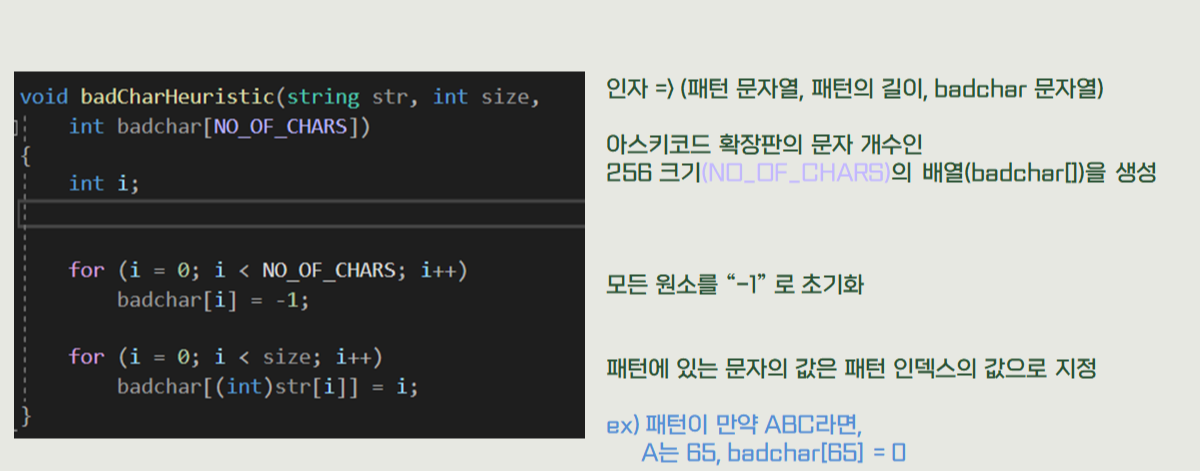Click the 'for (i = 0; i < NO_OF_CHARS; i++)' line

[269, 270]
